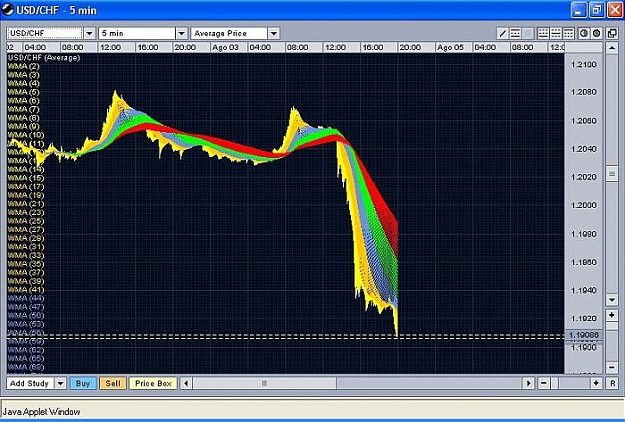Click the 1.1940 price axis label
The image size is (625, 422).
click(x=584, y=290)
